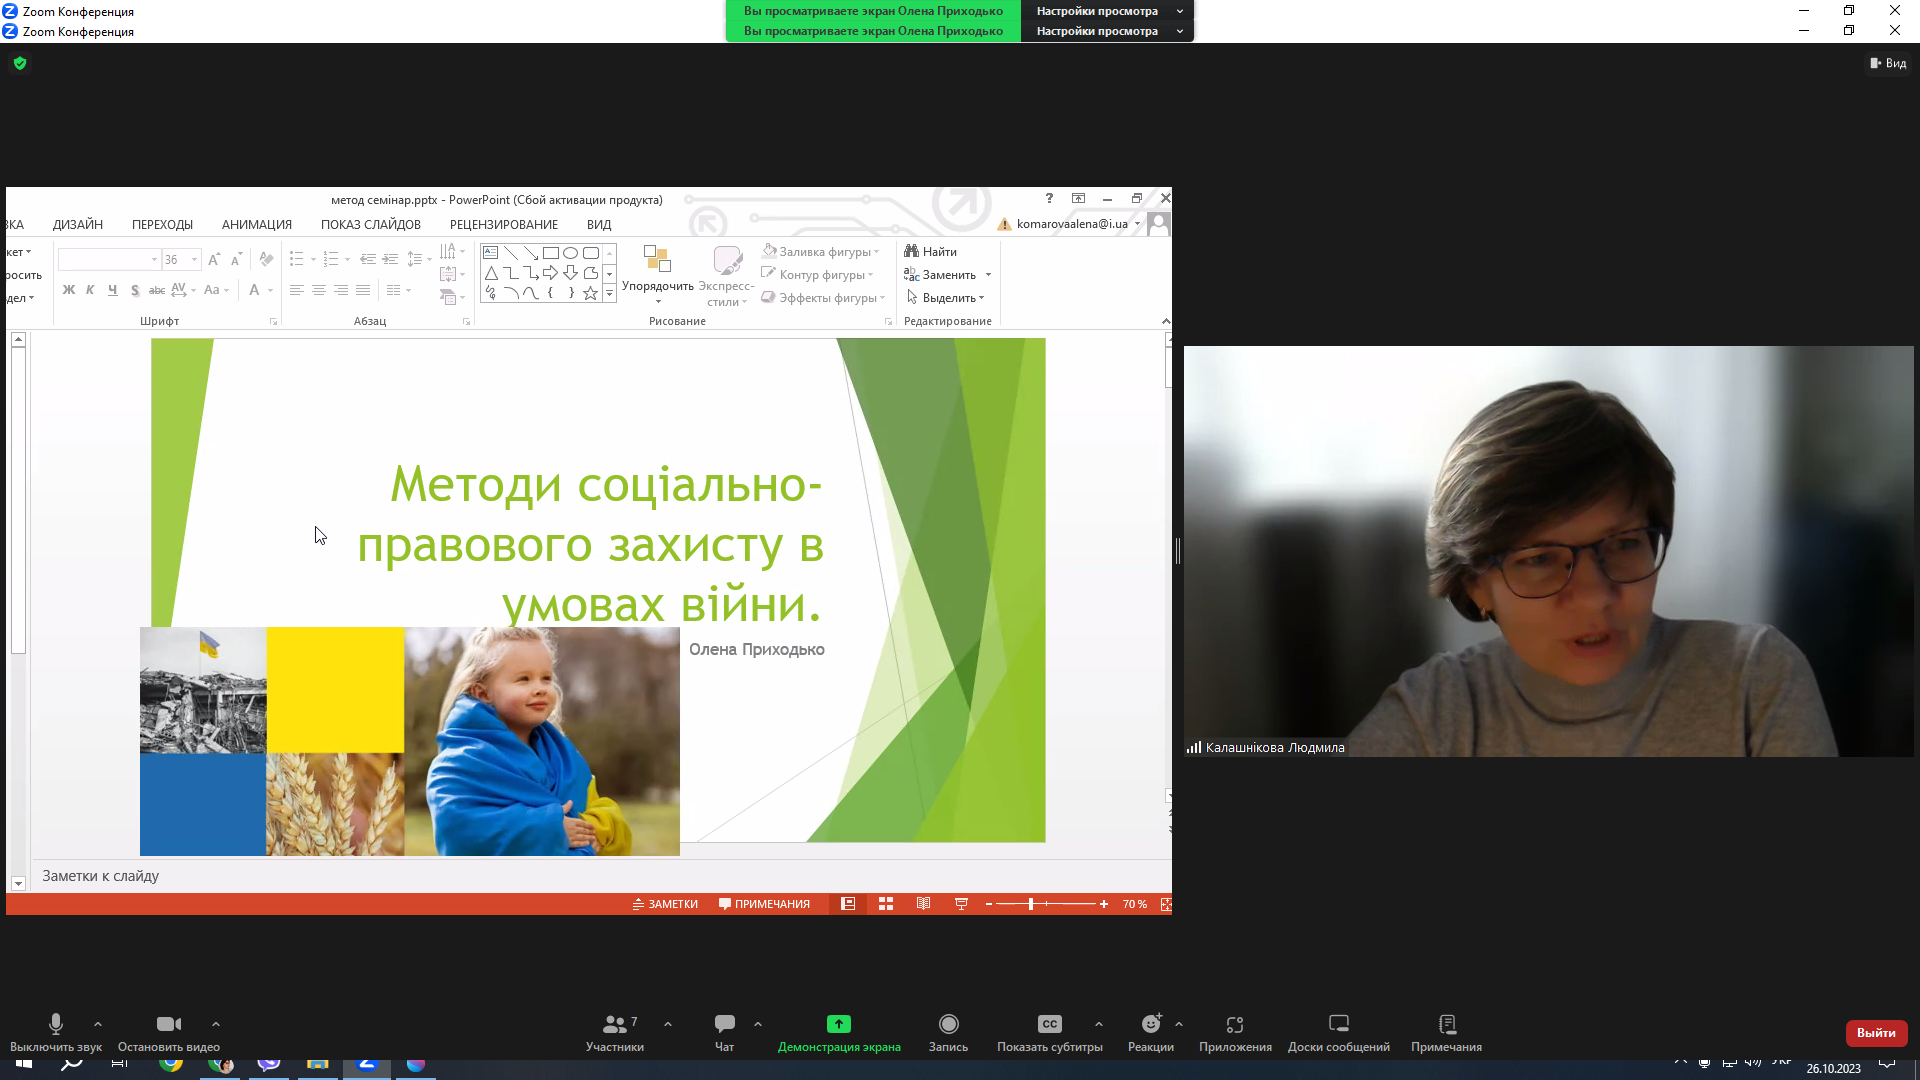This screenshot has height=1080, width=1920.
Task: Start sharing with Демонстрация экрана
Action: [x=839, y=1033]
